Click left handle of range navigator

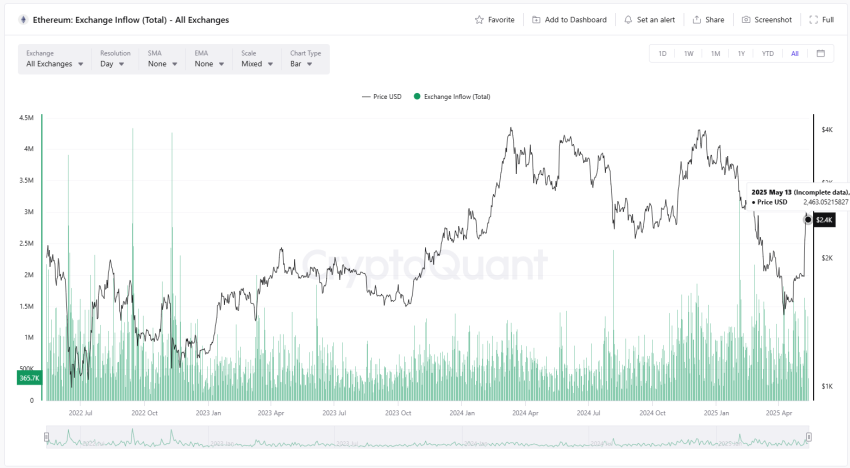pyautogui.click(x=46, y=437)
